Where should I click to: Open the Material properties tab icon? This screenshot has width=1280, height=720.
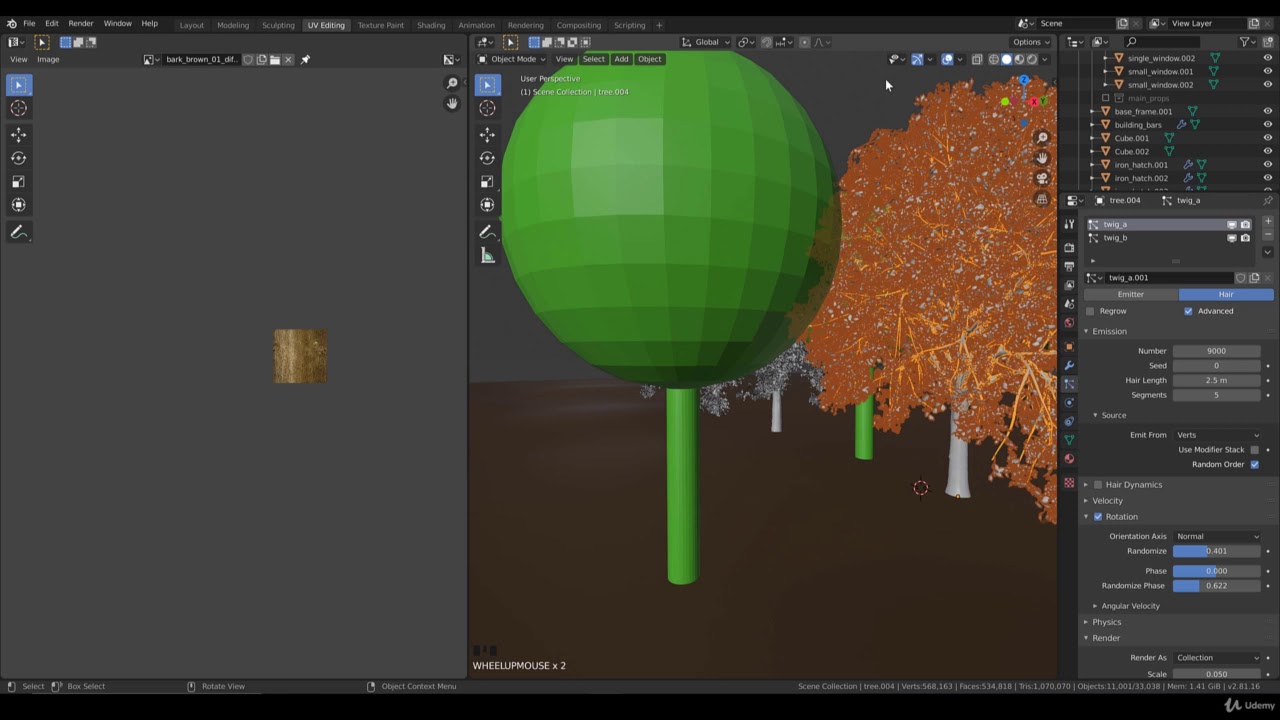(1069, 459)
